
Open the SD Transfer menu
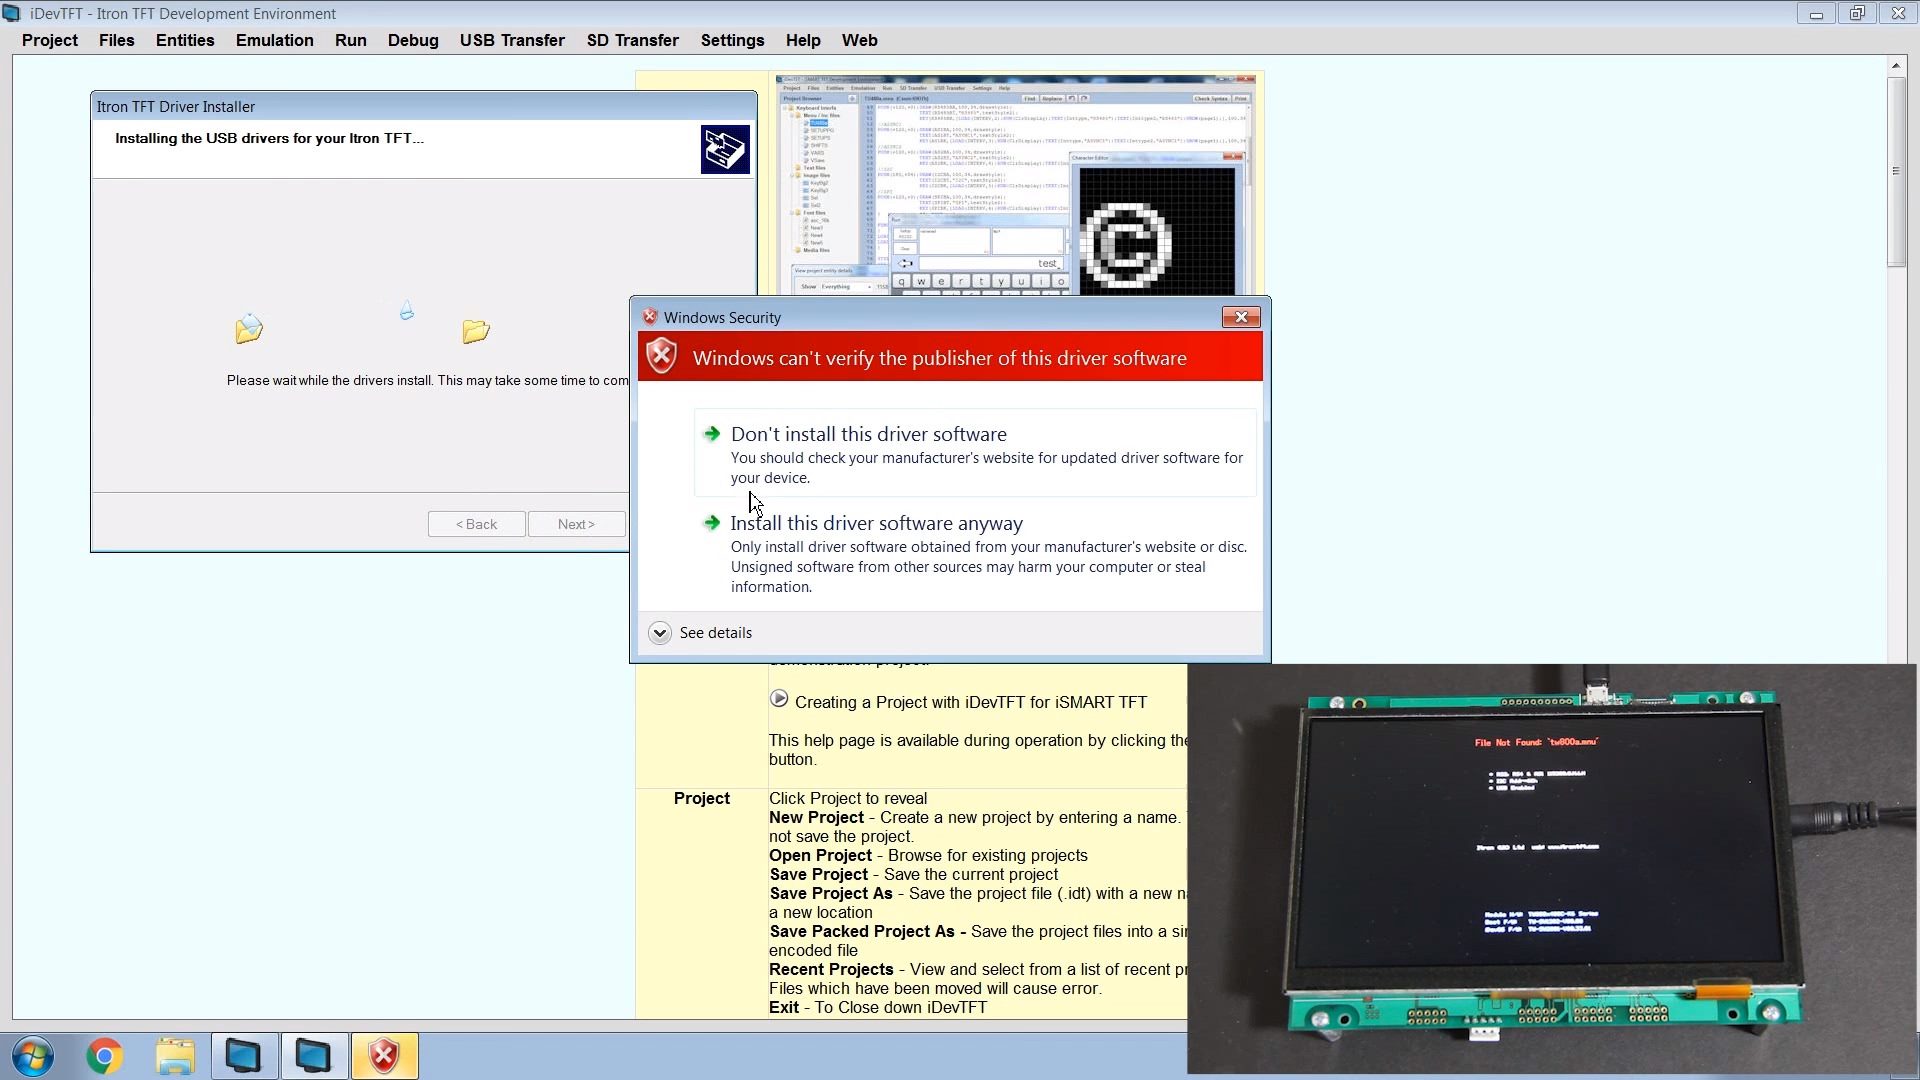[x=632, y=40]
